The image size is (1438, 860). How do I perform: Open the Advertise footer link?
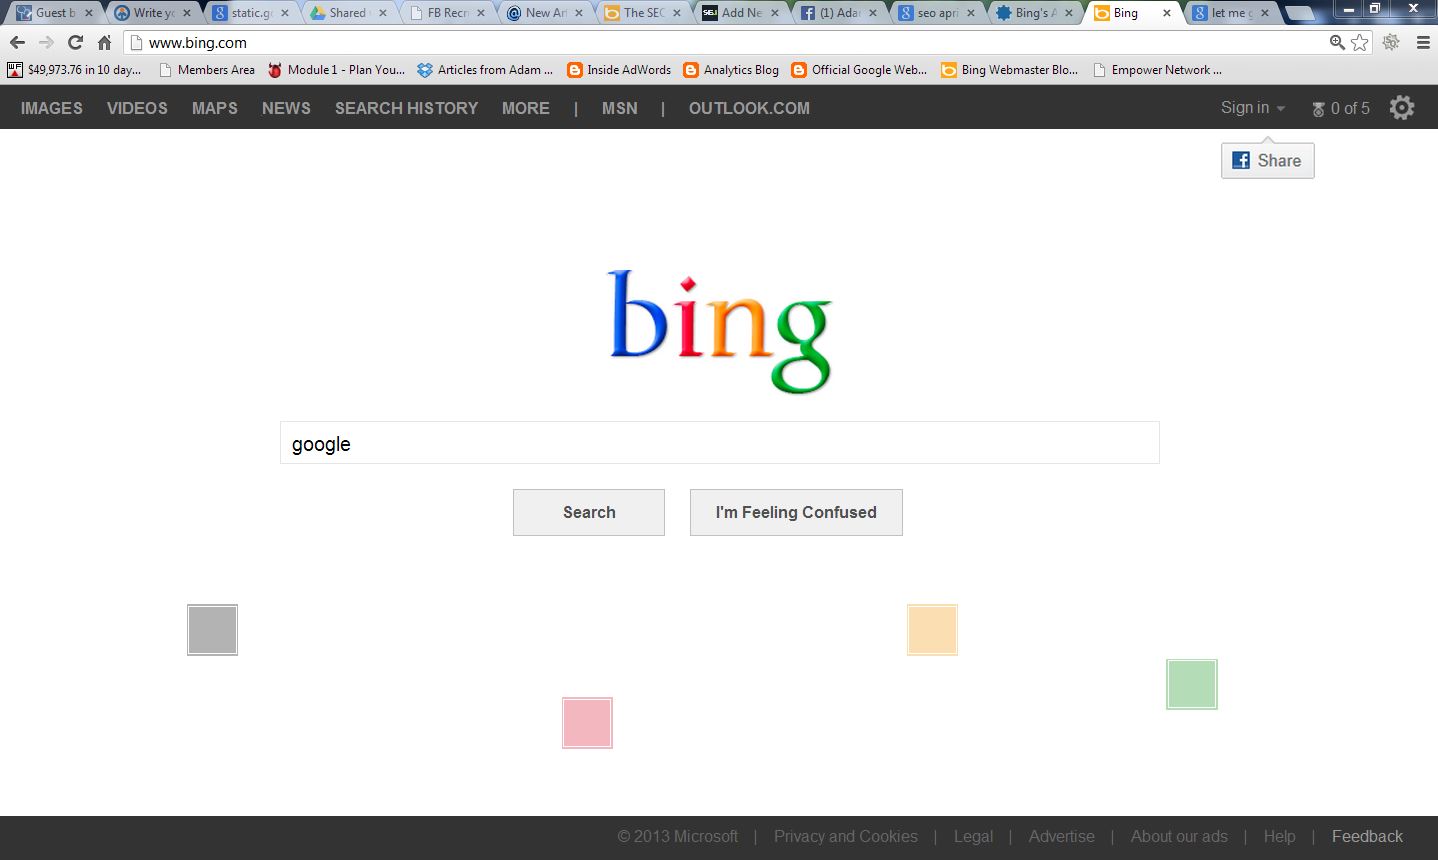click(x=1062, y=836)
